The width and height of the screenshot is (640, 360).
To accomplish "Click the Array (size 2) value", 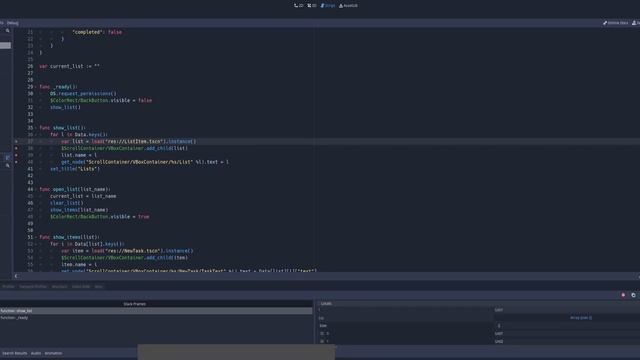I will (581, 318).
